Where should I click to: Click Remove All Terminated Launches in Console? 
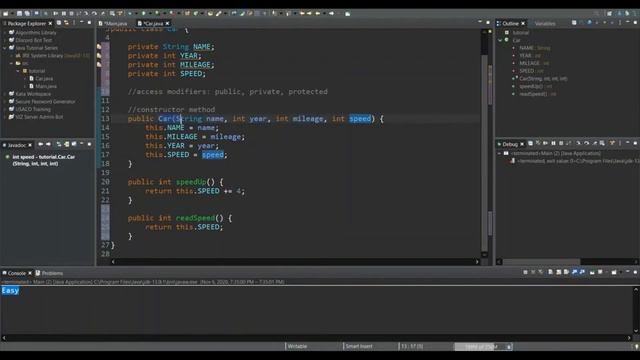(x=540, y=272)
